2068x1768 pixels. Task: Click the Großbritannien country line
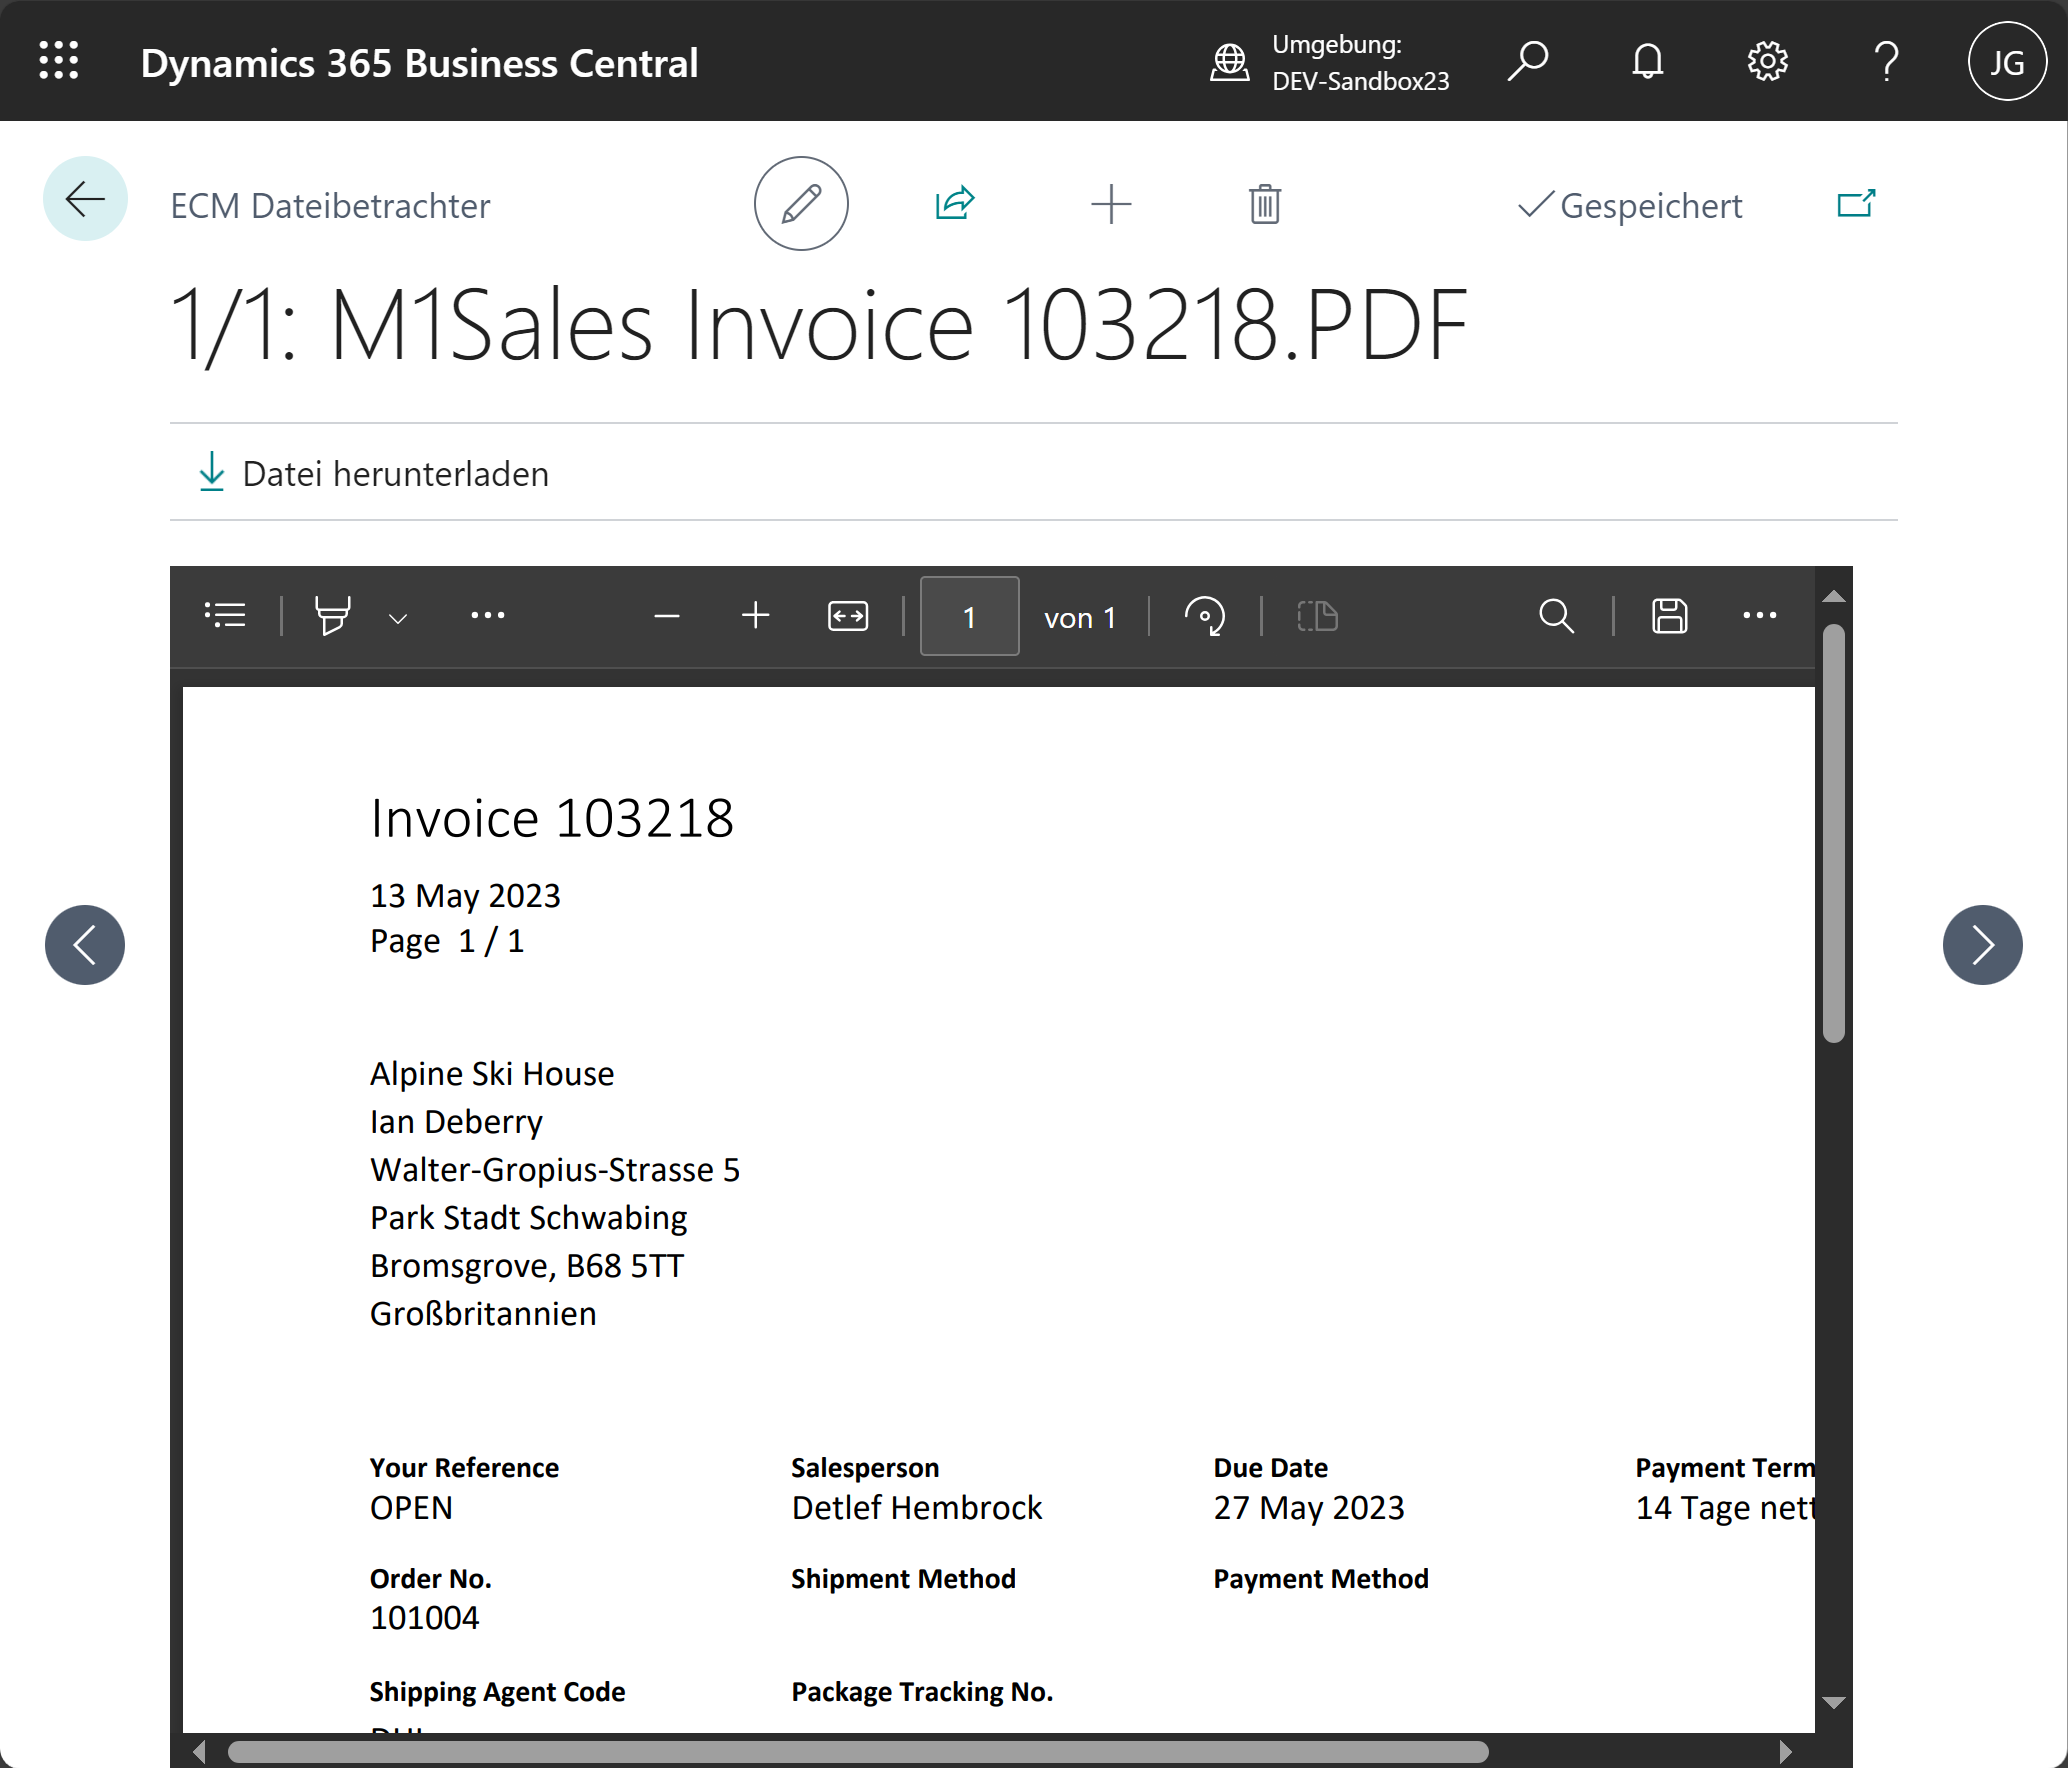pos(483,1314)
